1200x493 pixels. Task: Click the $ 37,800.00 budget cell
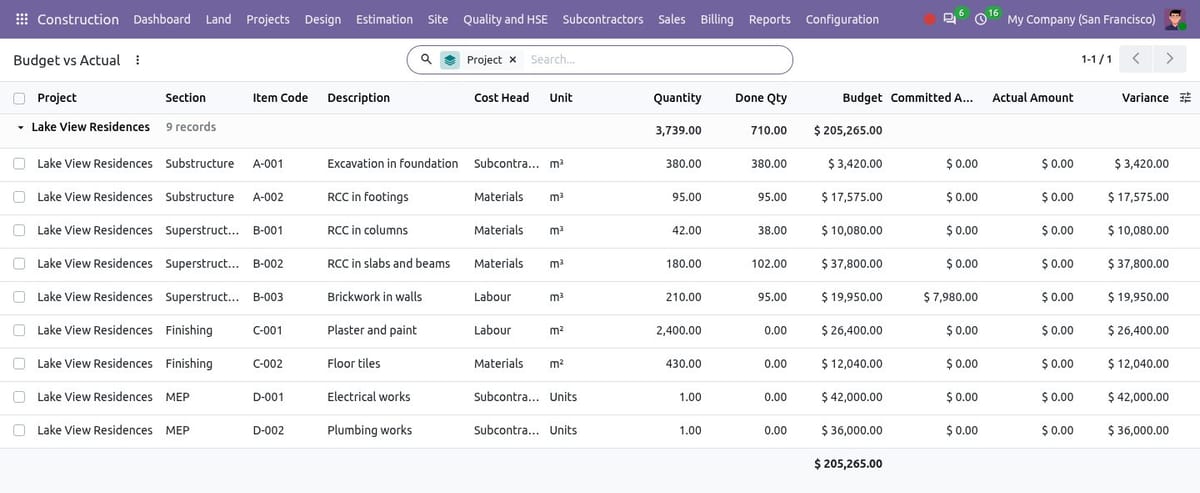852,264
